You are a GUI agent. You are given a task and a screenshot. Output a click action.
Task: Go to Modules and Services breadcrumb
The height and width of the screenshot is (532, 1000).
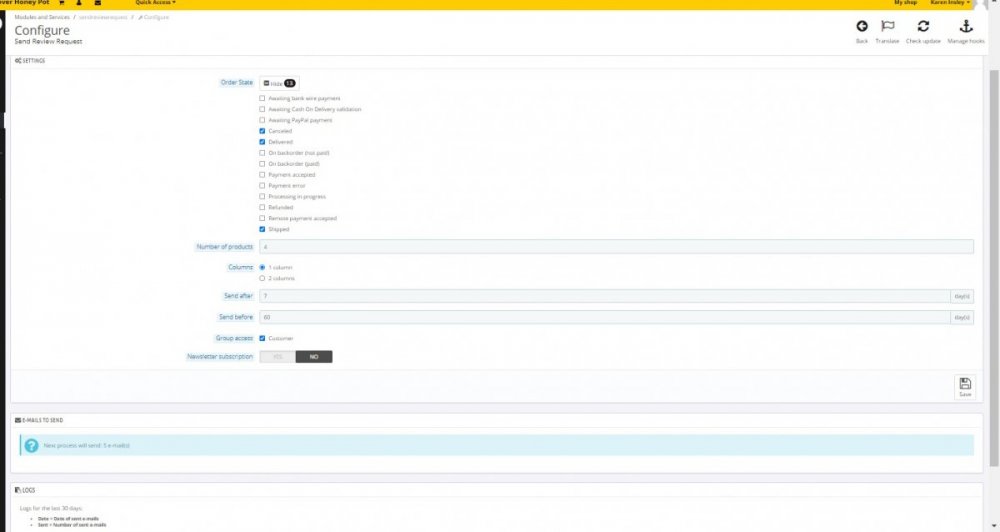(43, 18)
